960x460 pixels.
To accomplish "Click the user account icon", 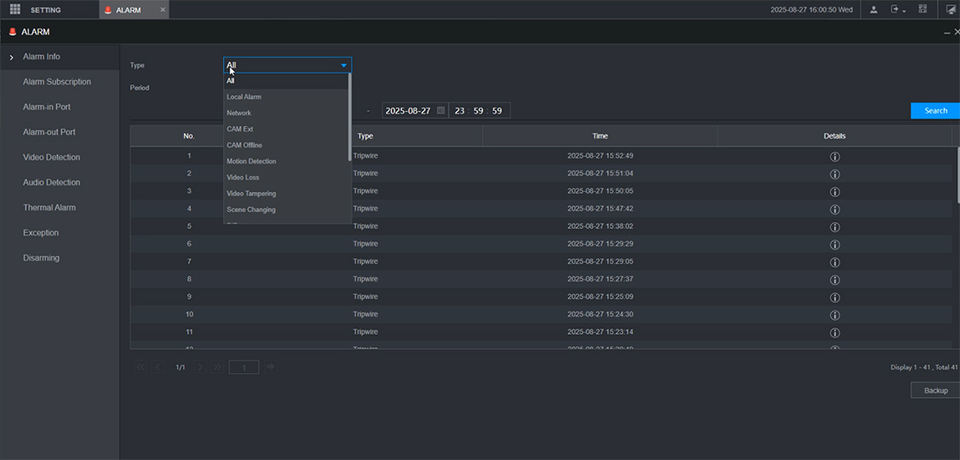I will click(874, 10).
